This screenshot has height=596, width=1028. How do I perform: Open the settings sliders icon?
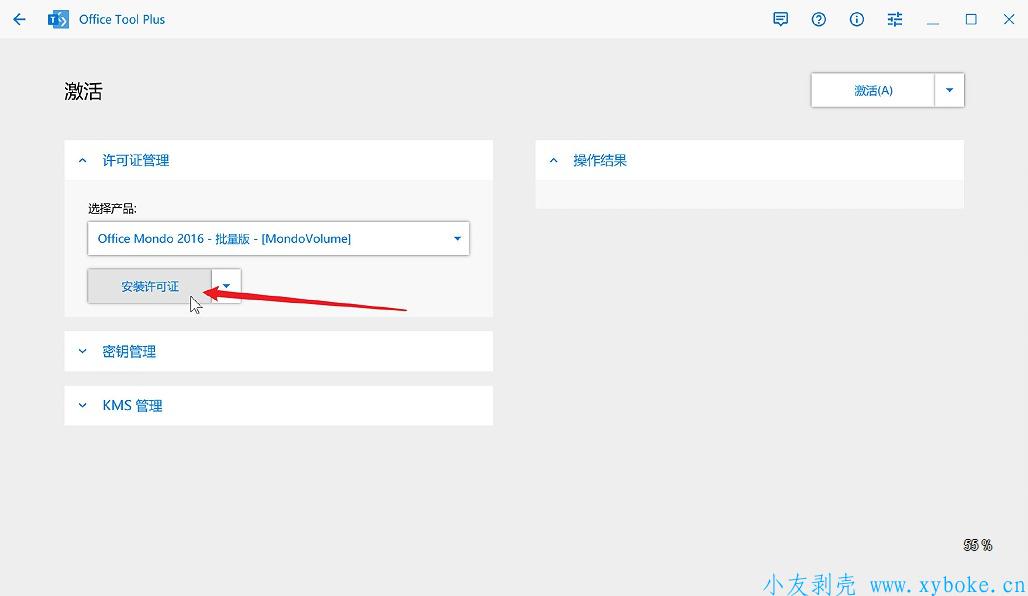(x=895, y=19)
